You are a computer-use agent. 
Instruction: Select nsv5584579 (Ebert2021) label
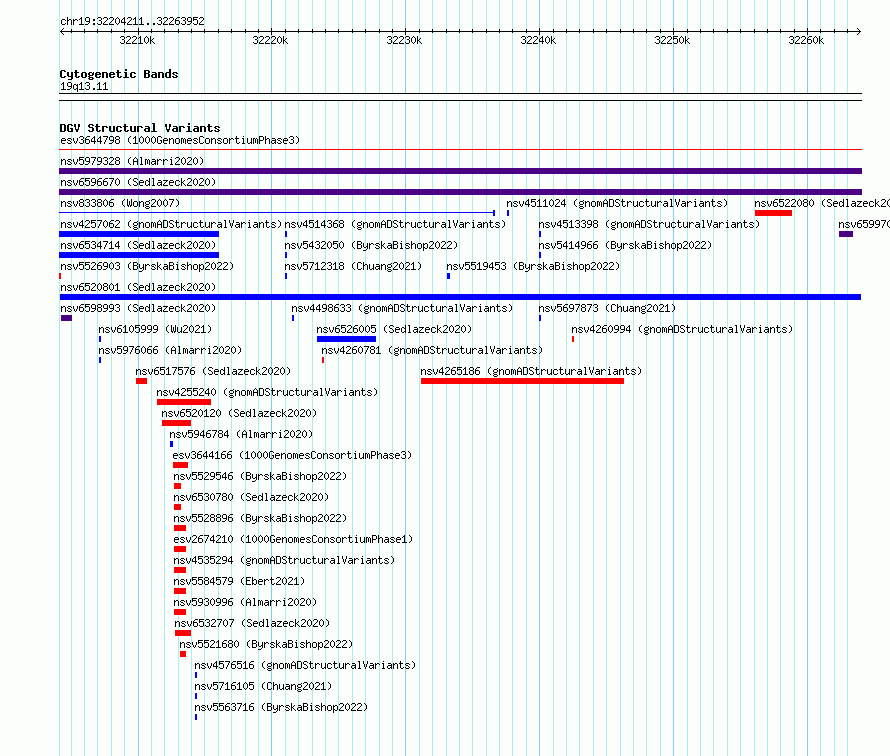(239, 581)
